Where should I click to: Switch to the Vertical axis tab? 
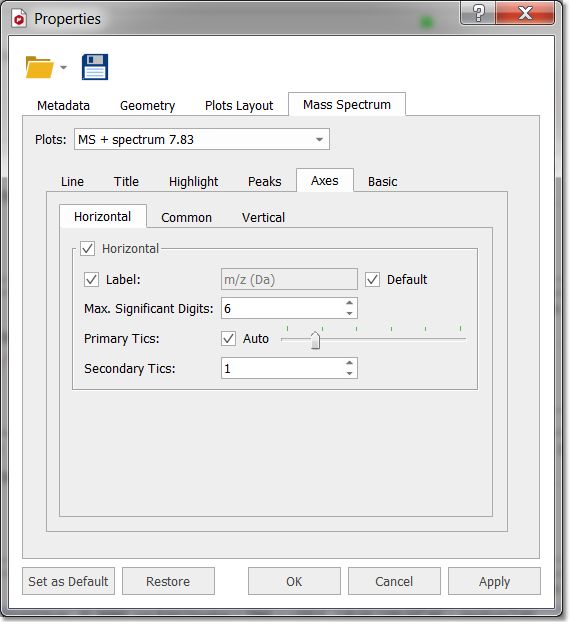[263, 217]
